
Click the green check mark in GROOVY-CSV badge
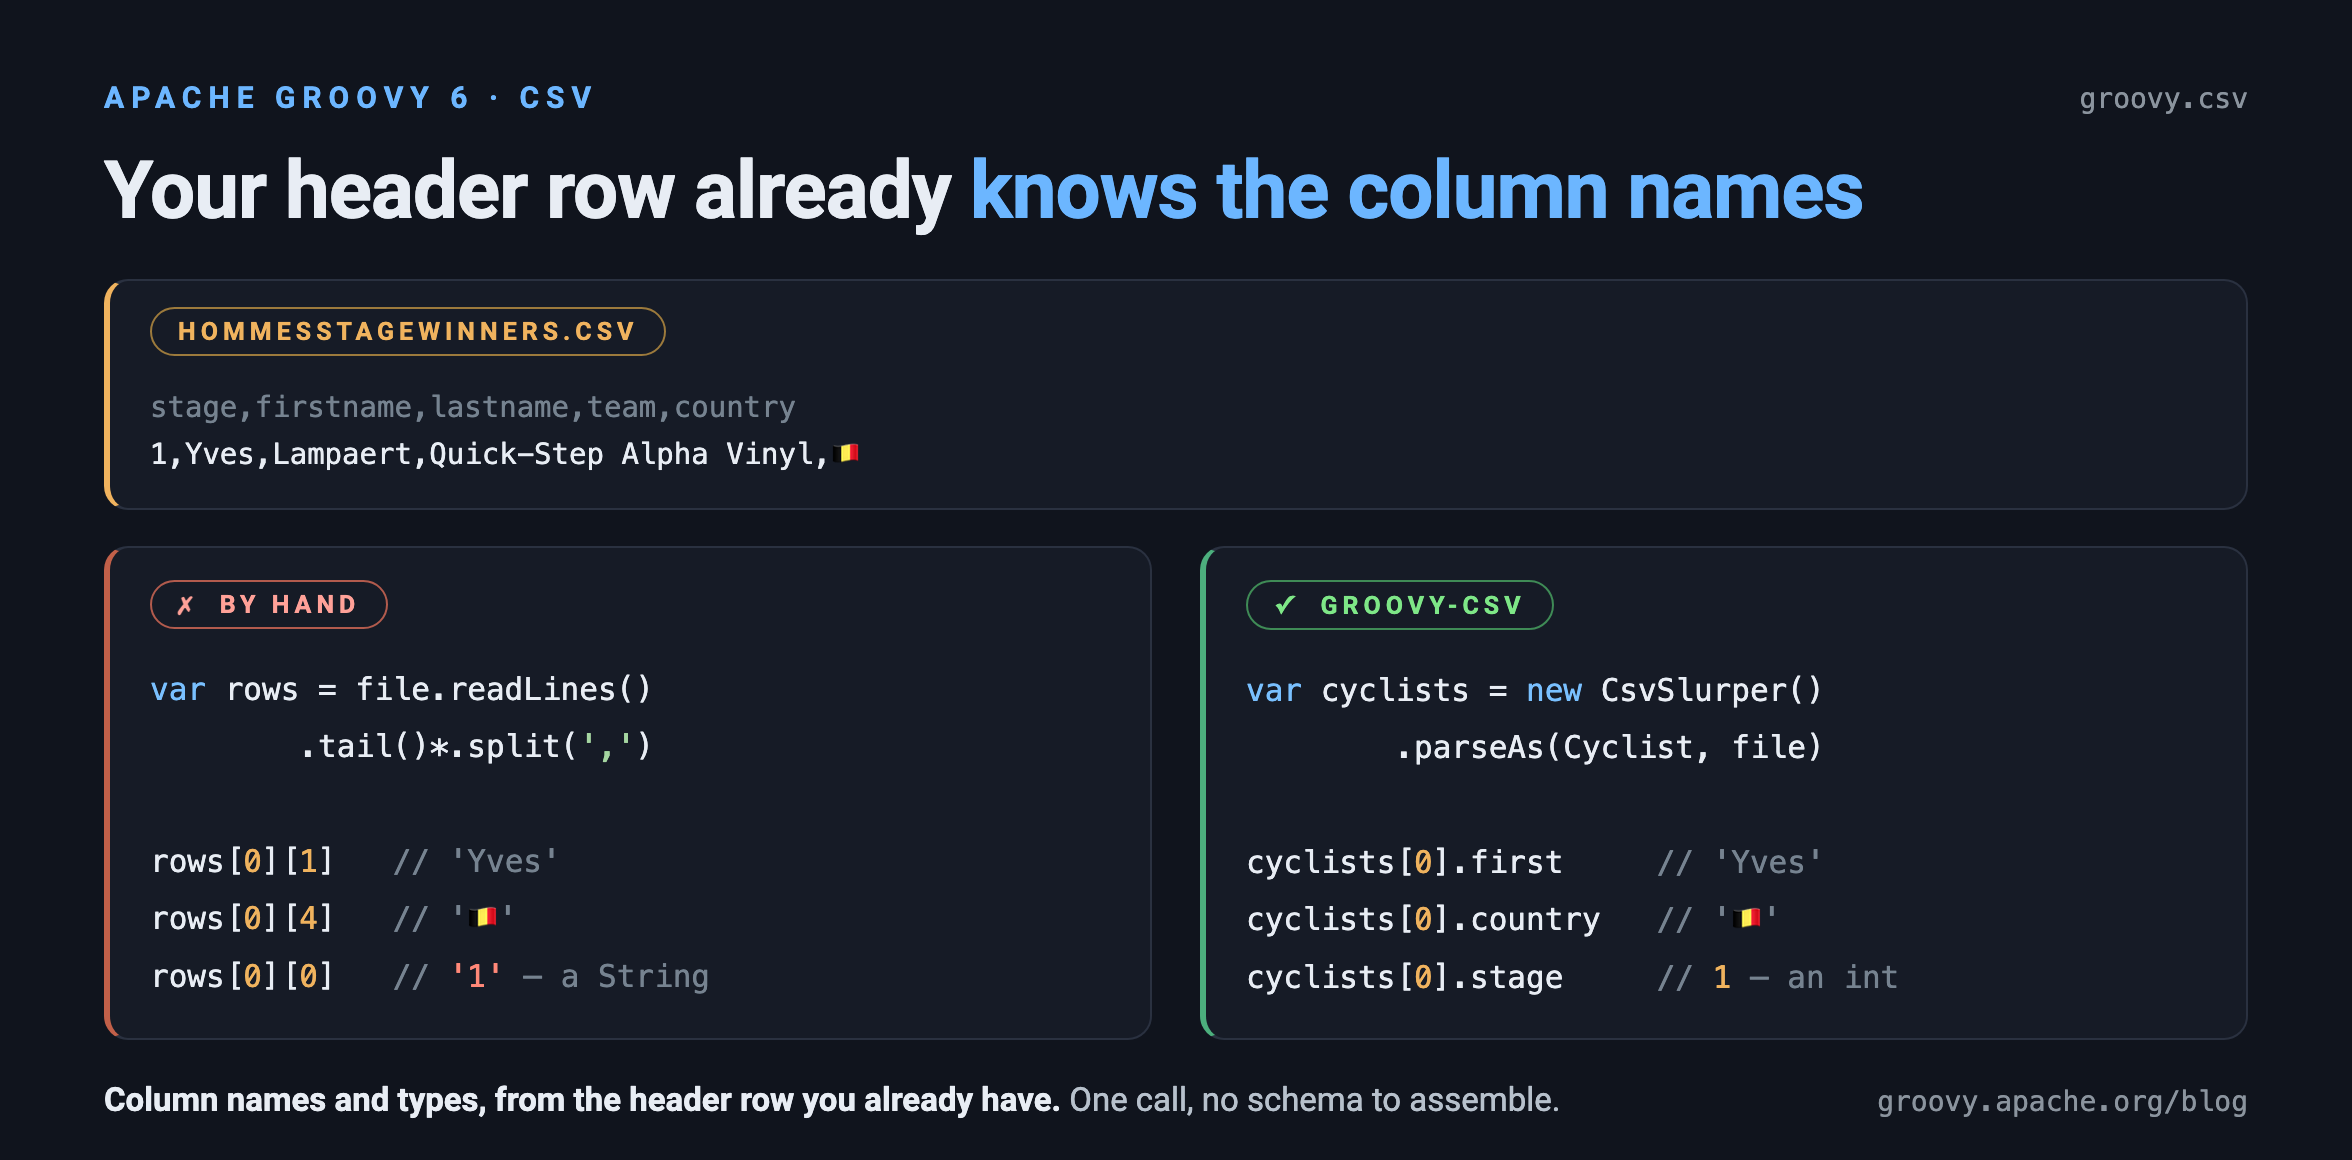[x=1285, y=605]
